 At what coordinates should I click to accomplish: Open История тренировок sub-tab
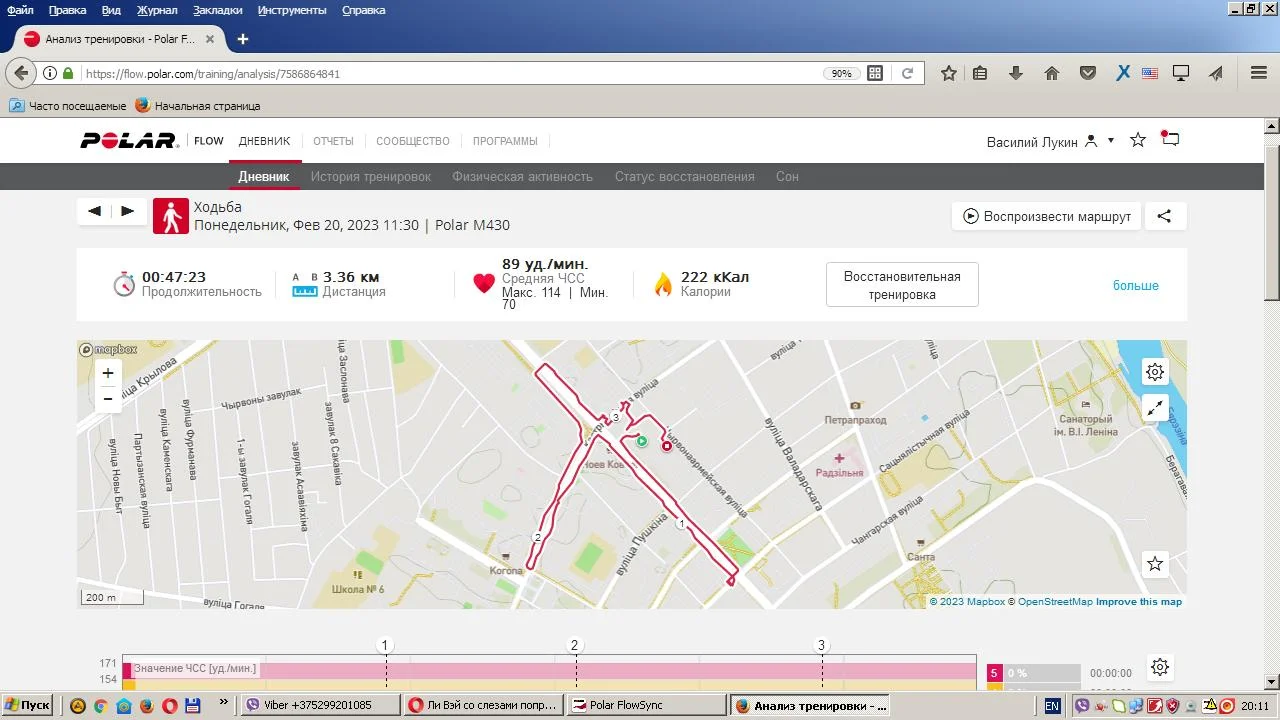(x=371, y=177)
